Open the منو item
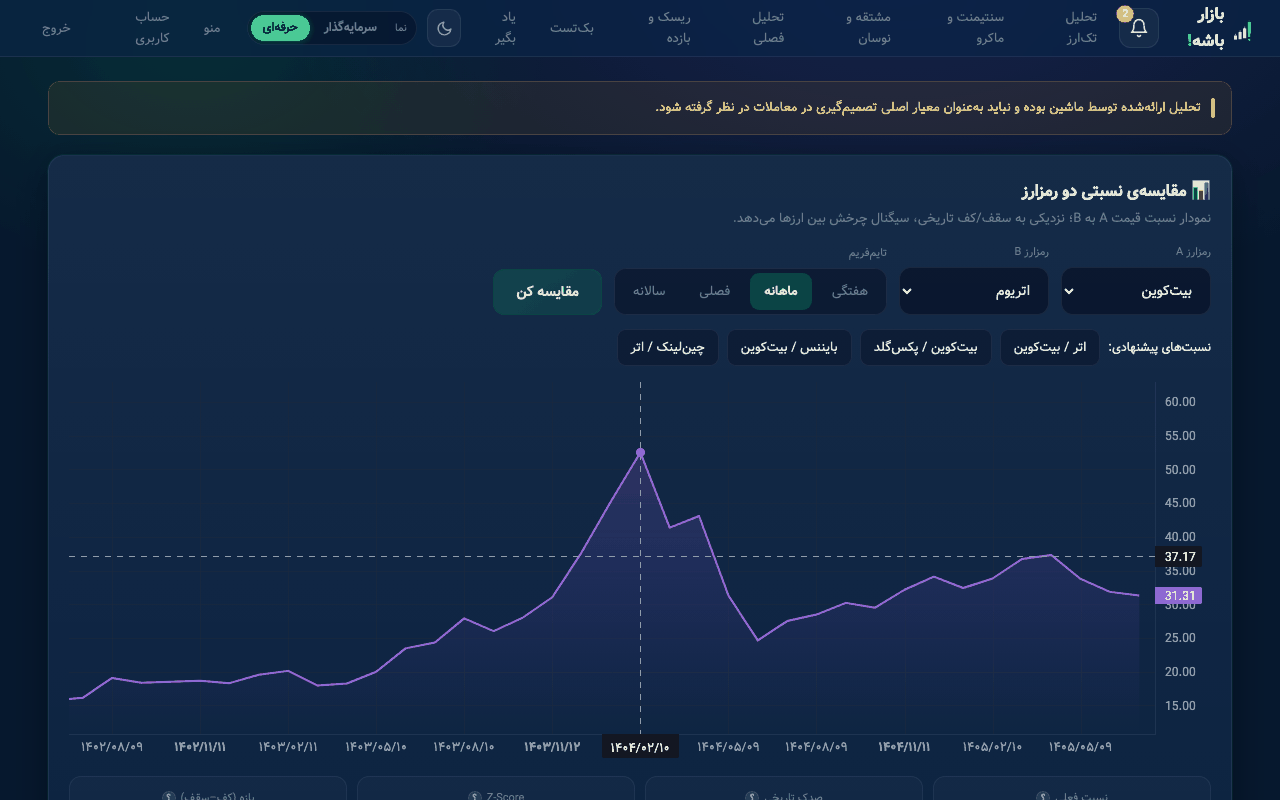This screenshot has height=800, width=1280. pos(212,28)
